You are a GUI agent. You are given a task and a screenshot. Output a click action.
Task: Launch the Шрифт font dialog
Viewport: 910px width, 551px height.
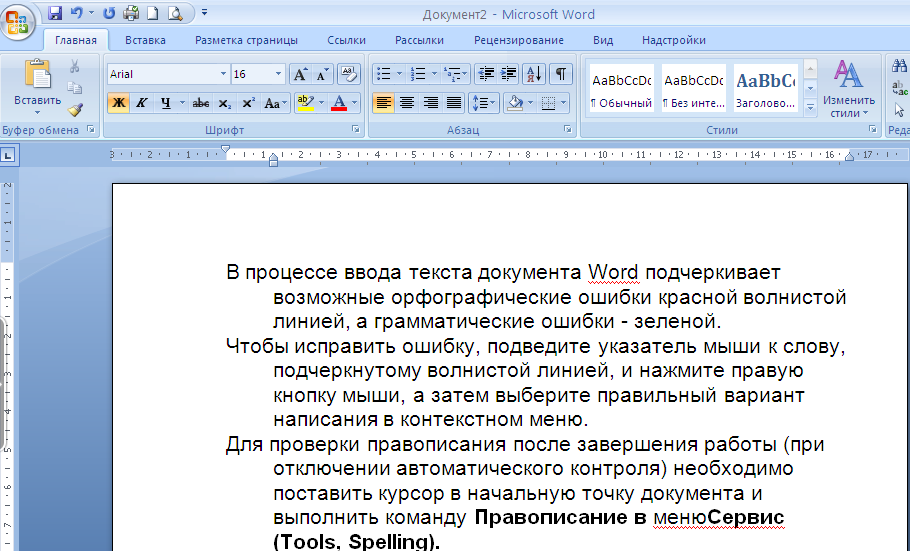tap(356, 129)
